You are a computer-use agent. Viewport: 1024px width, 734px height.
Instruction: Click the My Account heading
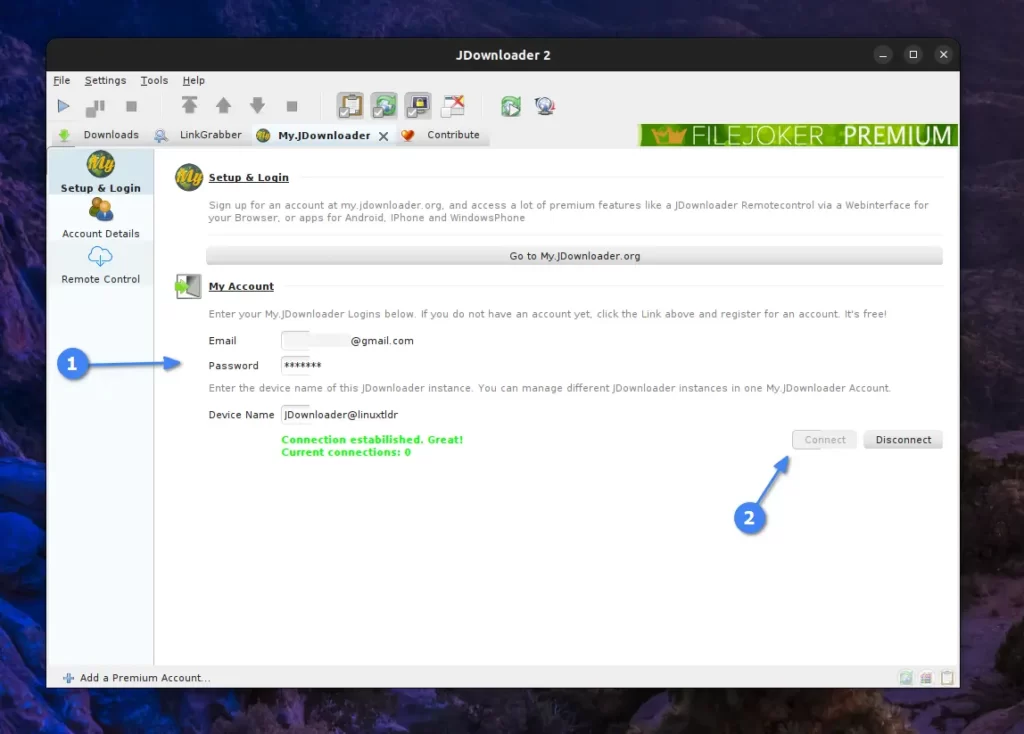click(x=241, y=286)
